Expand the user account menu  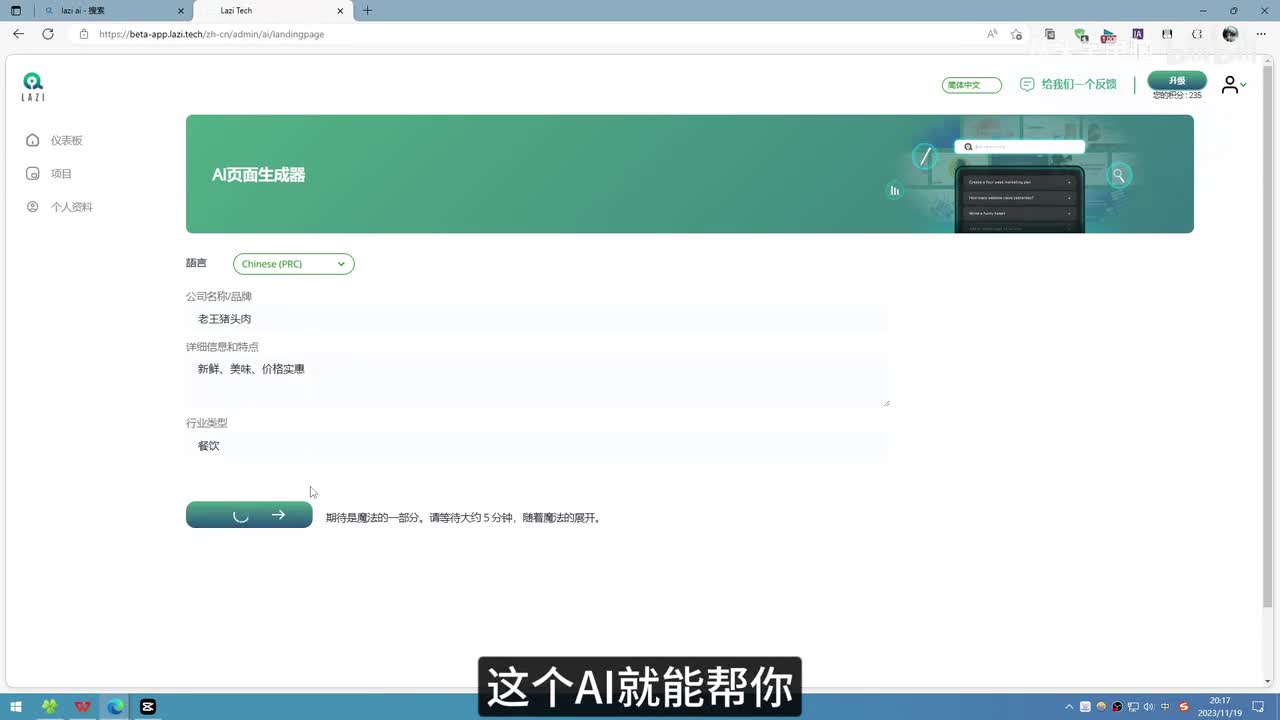coord(1233,85)
